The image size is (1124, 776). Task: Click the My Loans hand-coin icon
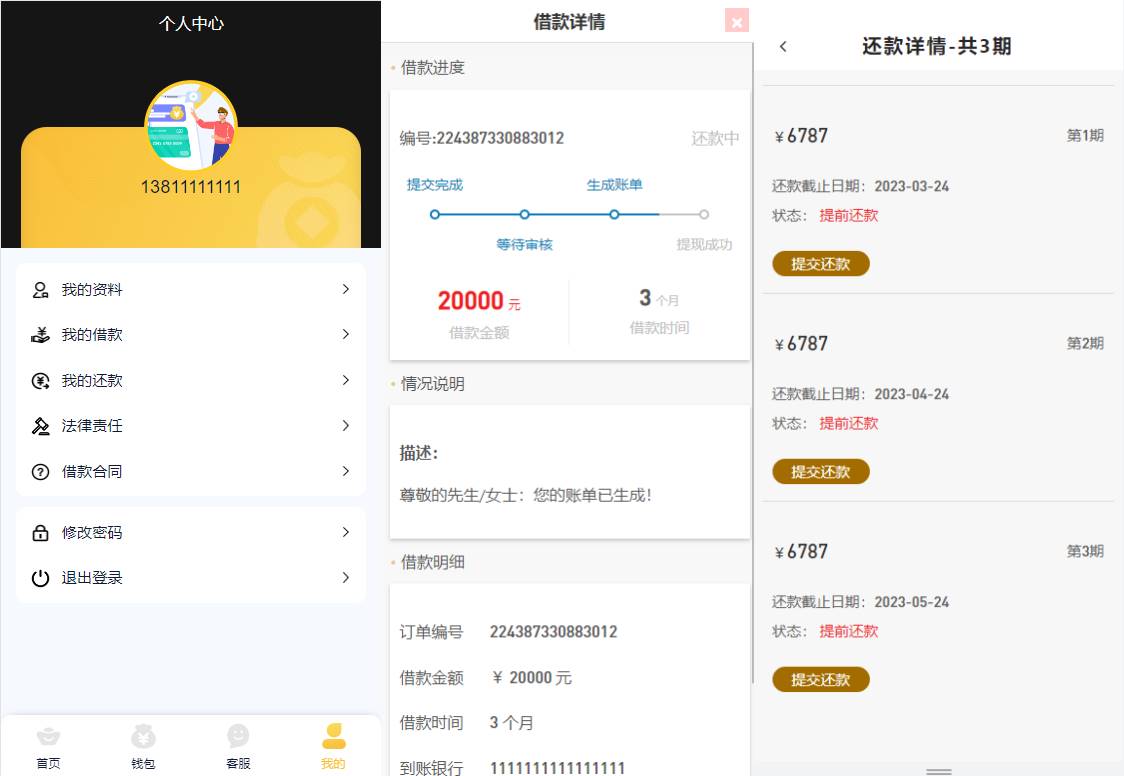coord(40,335)
